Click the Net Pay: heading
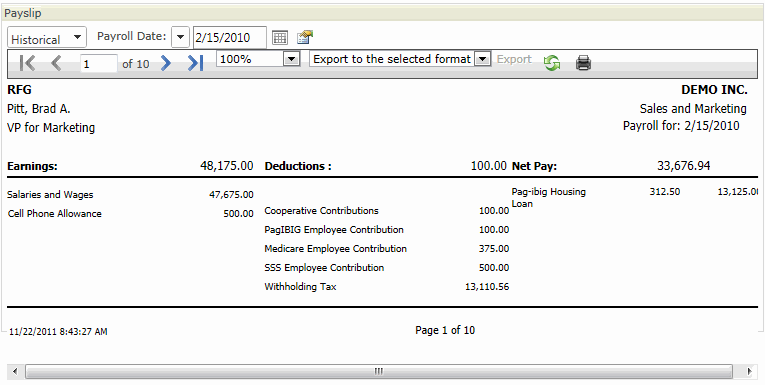Image resolution: width=765 pixels, height=385 pixels. pos(534,166)
